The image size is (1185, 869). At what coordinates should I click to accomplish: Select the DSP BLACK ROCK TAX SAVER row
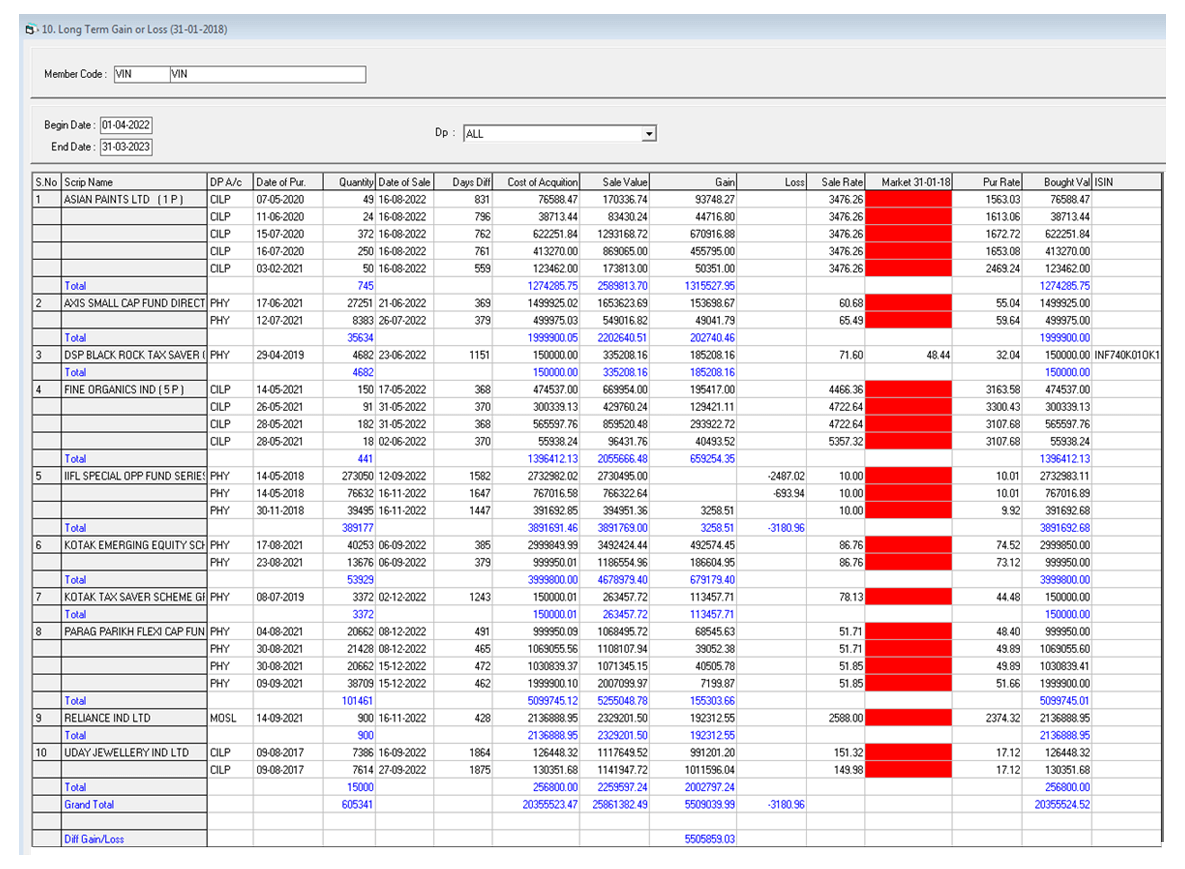[597, 355]
